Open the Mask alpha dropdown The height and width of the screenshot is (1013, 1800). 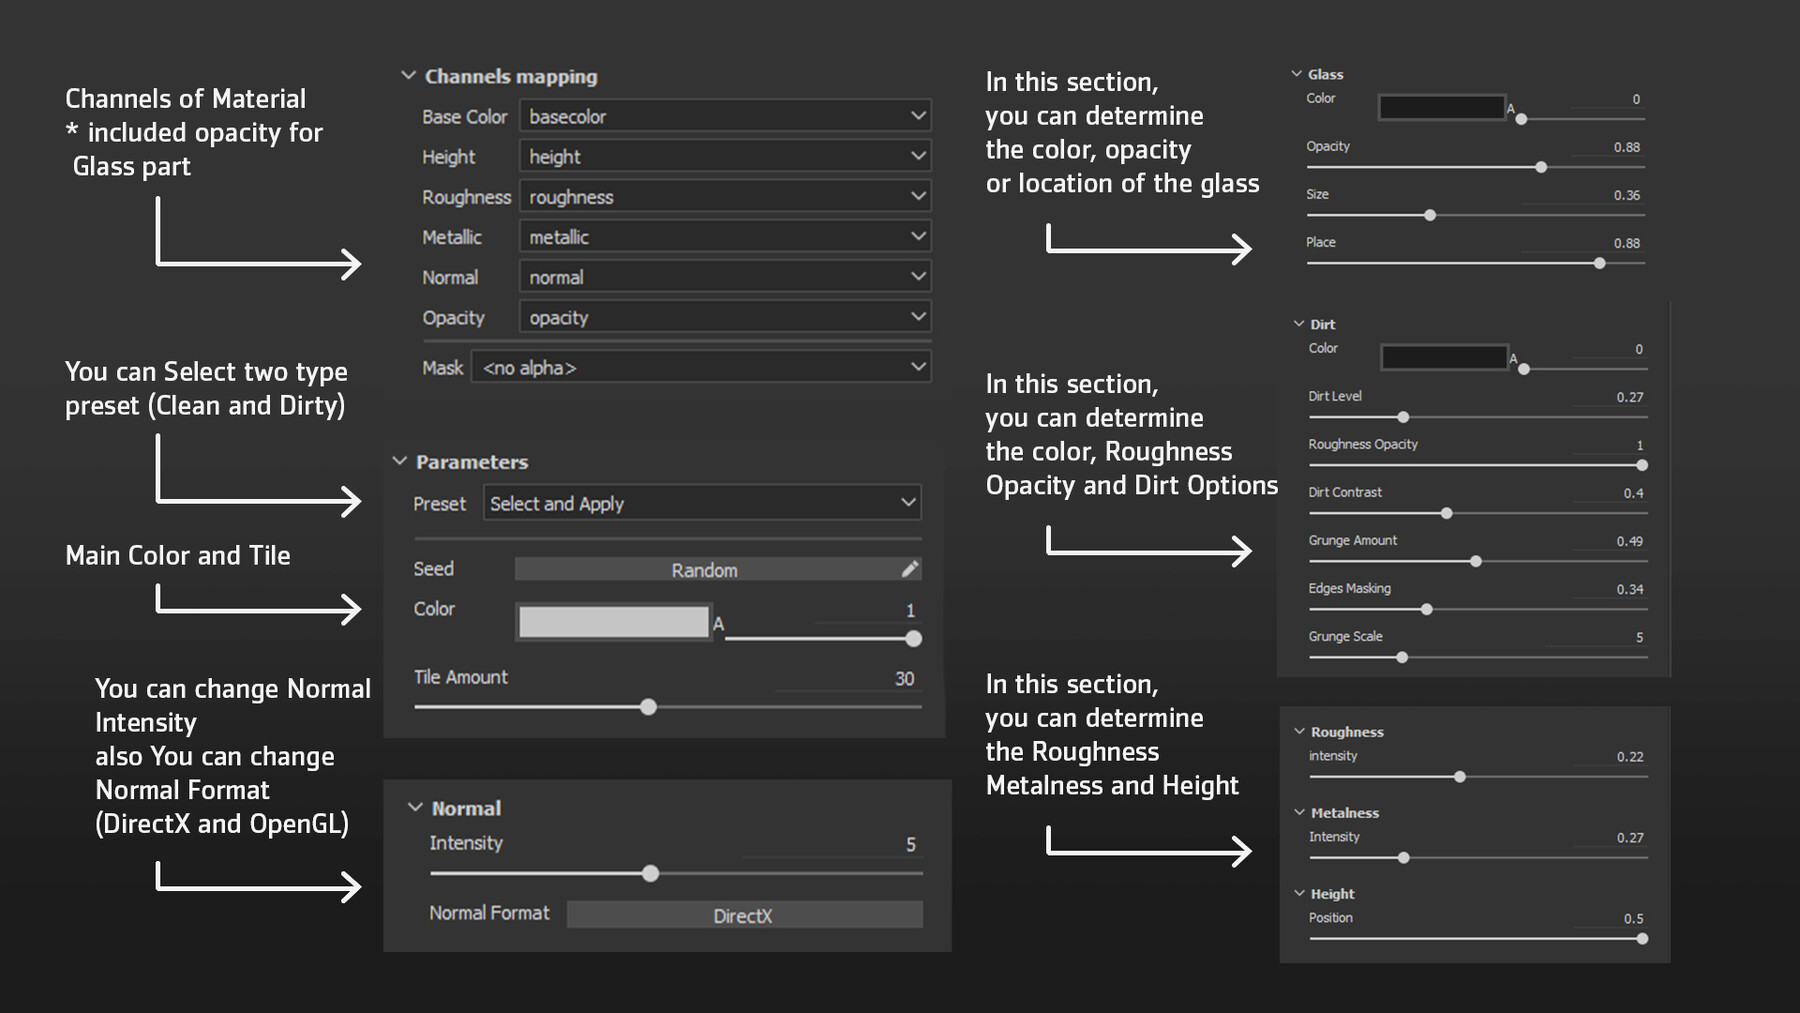(701, 367)
